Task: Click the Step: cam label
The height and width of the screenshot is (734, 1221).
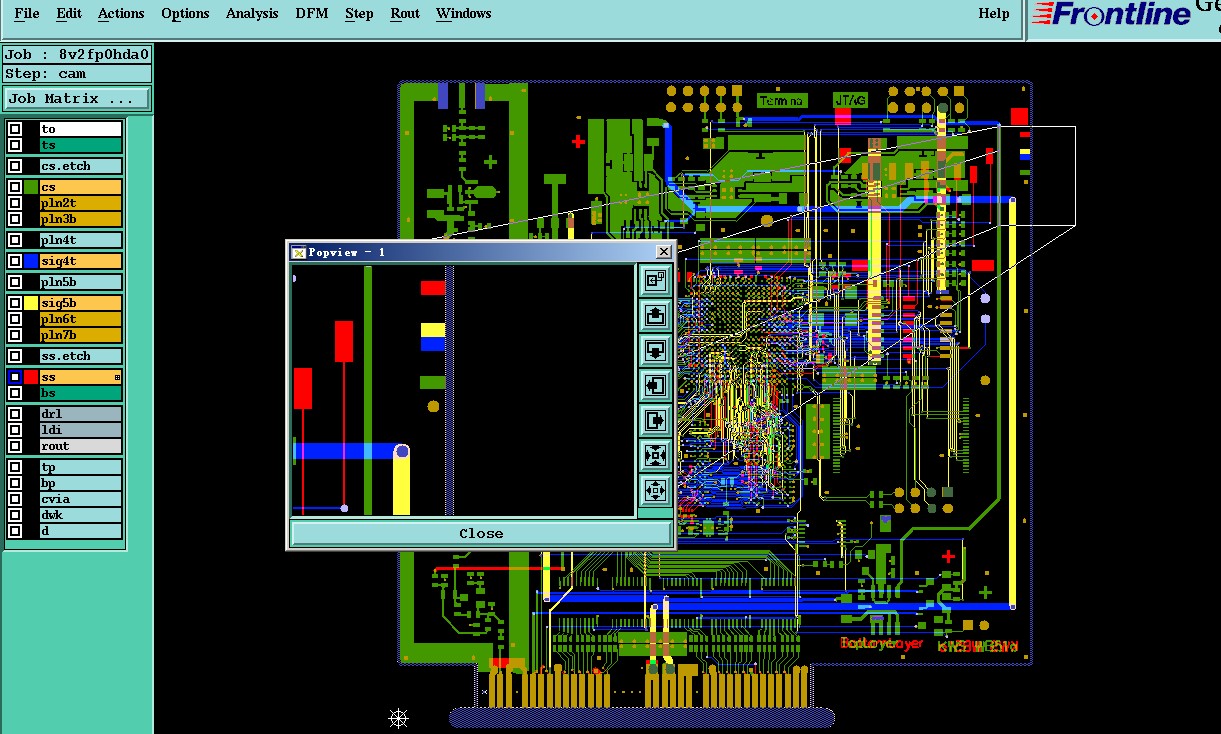Action: pyautogui.click(x=77, y=73)
